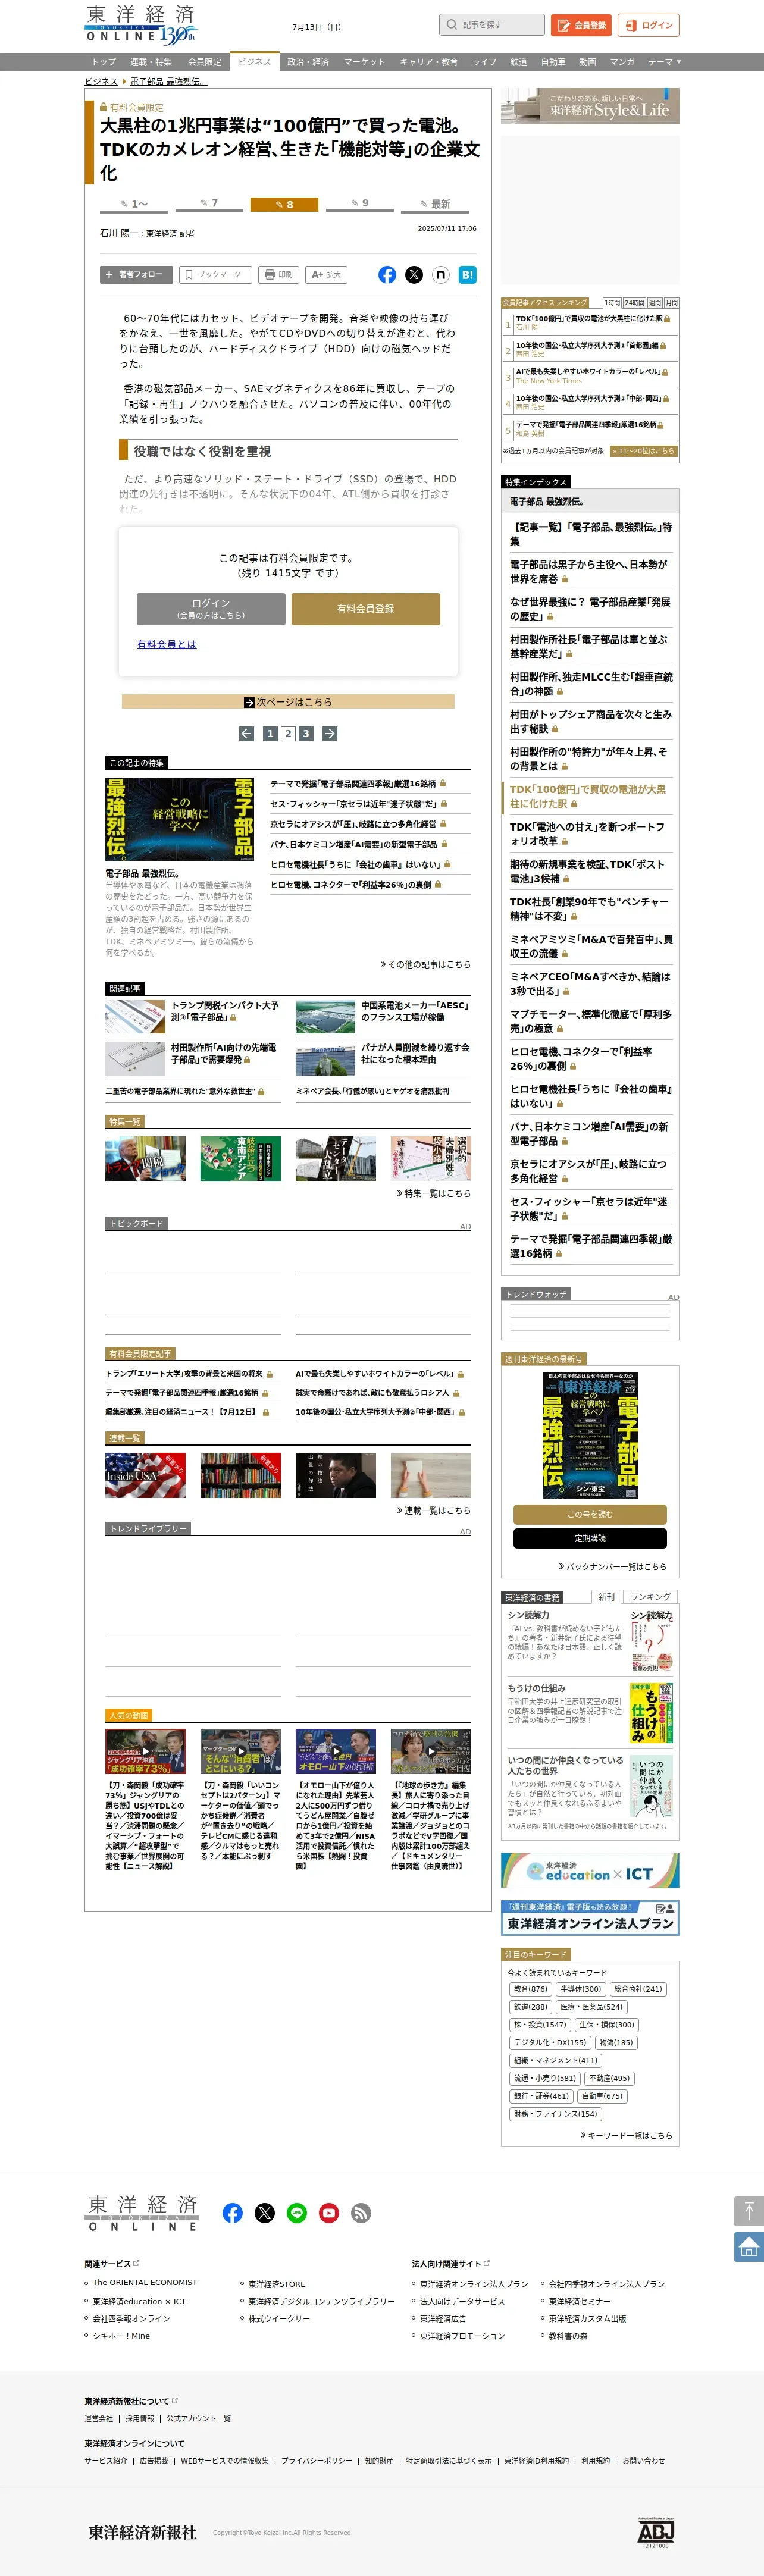The image size is (764, 2576).
Task: Open バックナンバー一覧はこちら link
Action: click(x=612, y=1567)
